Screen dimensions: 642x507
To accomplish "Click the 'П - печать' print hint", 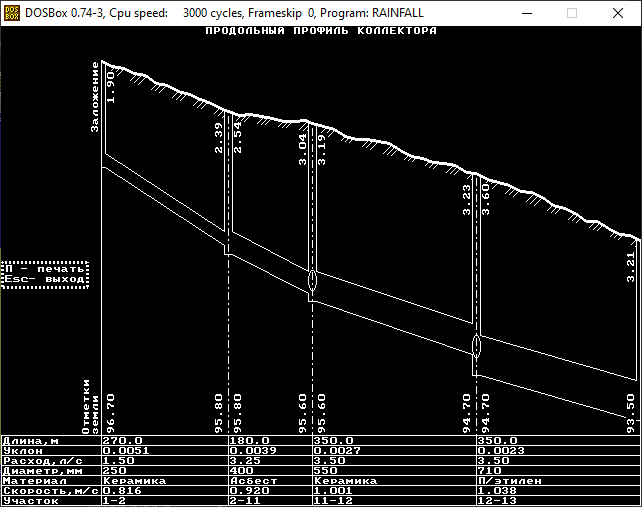I will pos(45,269).
